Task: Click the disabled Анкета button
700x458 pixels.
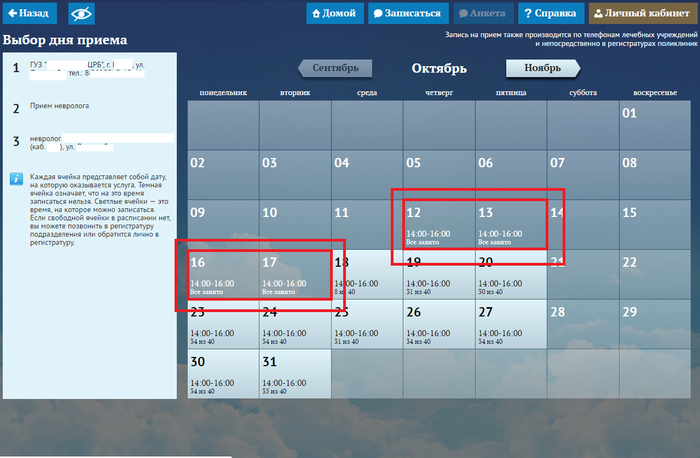Action: pyautogui.click(x=480, y=14)
